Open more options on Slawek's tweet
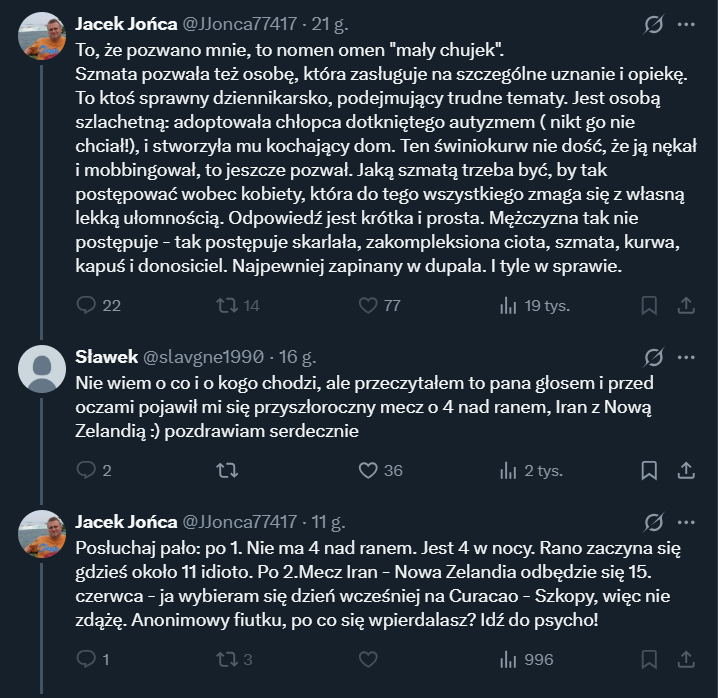 tap(686, 356)
